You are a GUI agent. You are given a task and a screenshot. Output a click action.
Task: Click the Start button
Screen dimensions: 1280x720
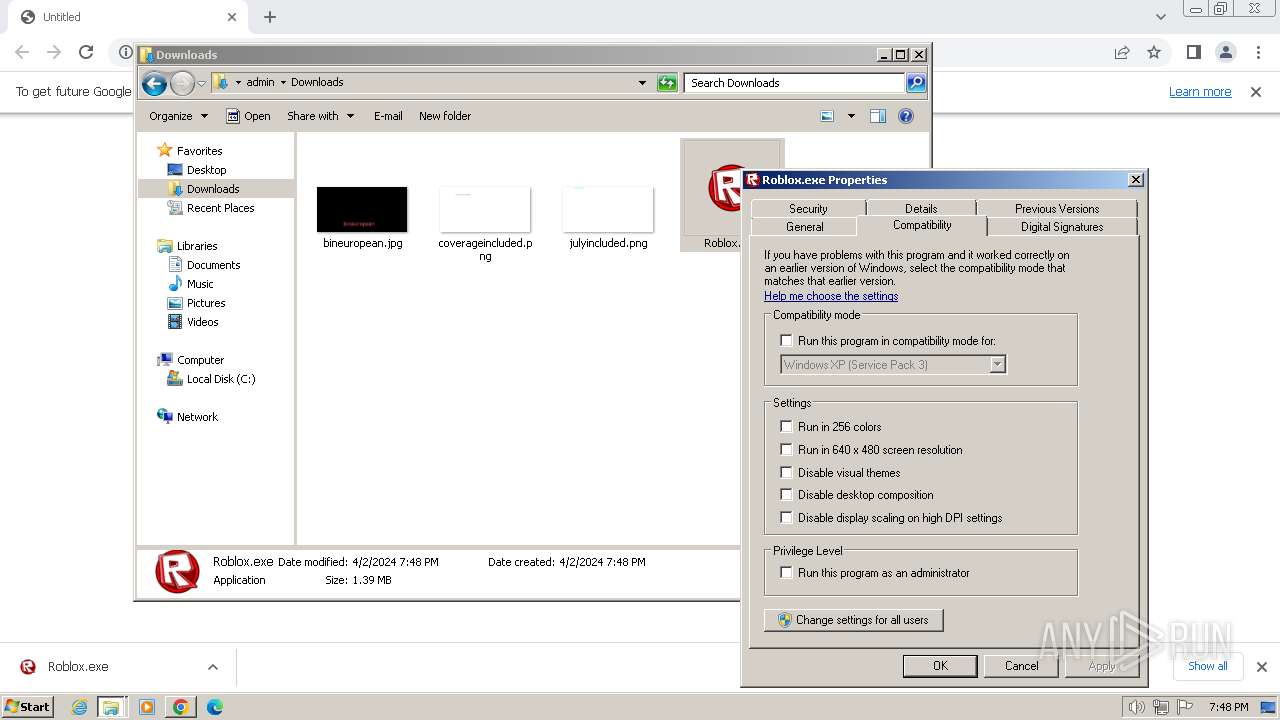[x=28, y=707]
